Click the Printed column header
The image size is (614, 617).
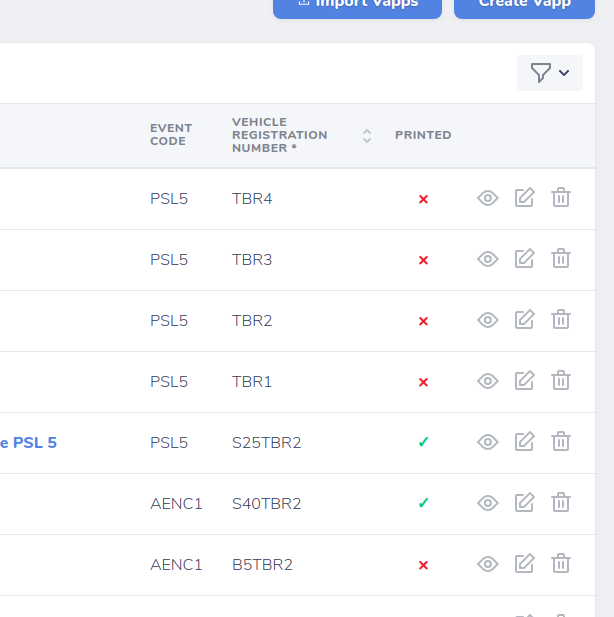[423, 135]
